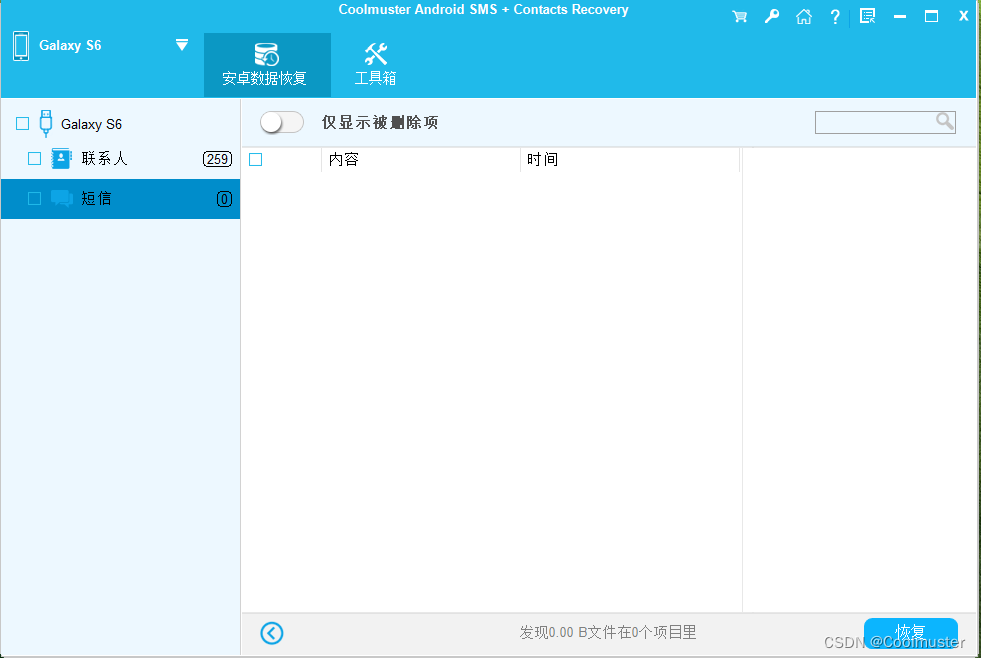This screenshot has height=658, width=981.
Task: Toggle the 仅显示被删除项 switch
Action: (x=282, y=122)
